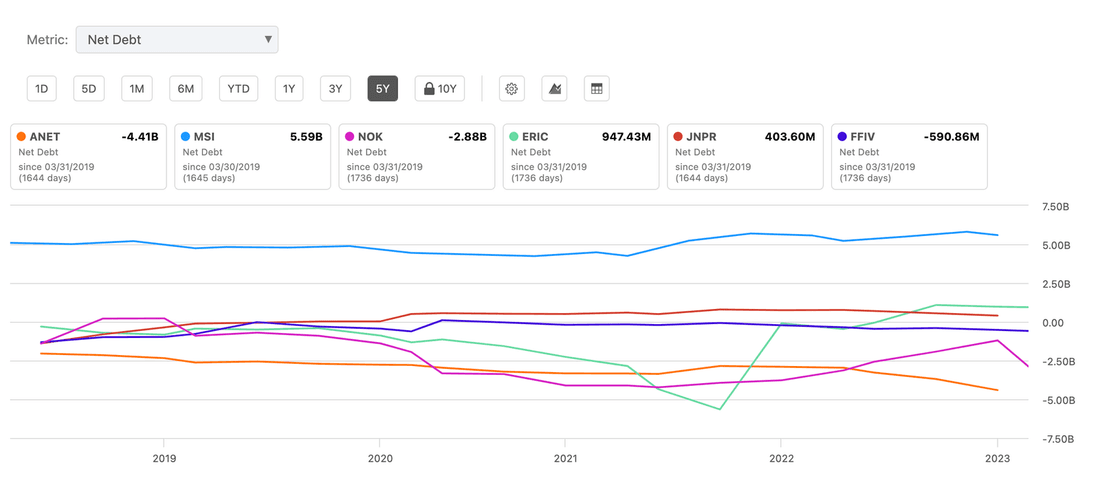Click the orange ANET line end point

998,390
